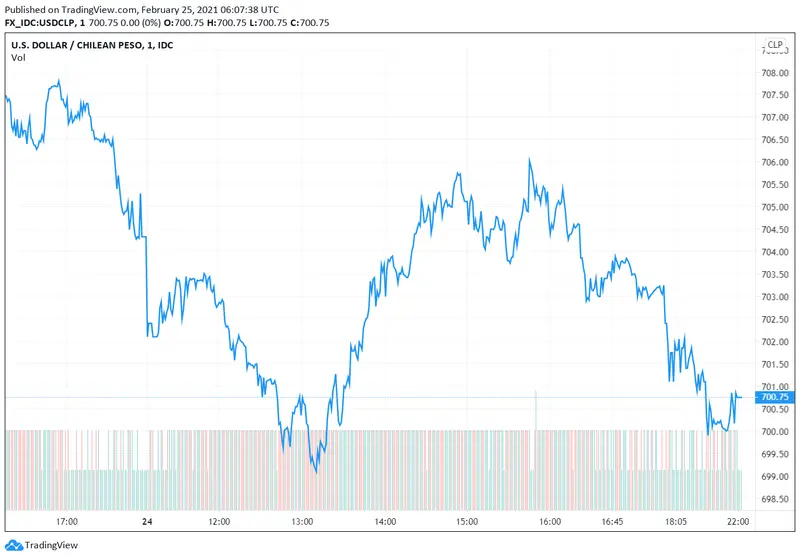The width and height of the screenshot is (800, 559).
Task: Select the 17:00 time axis label
Action: click(67, 522)
